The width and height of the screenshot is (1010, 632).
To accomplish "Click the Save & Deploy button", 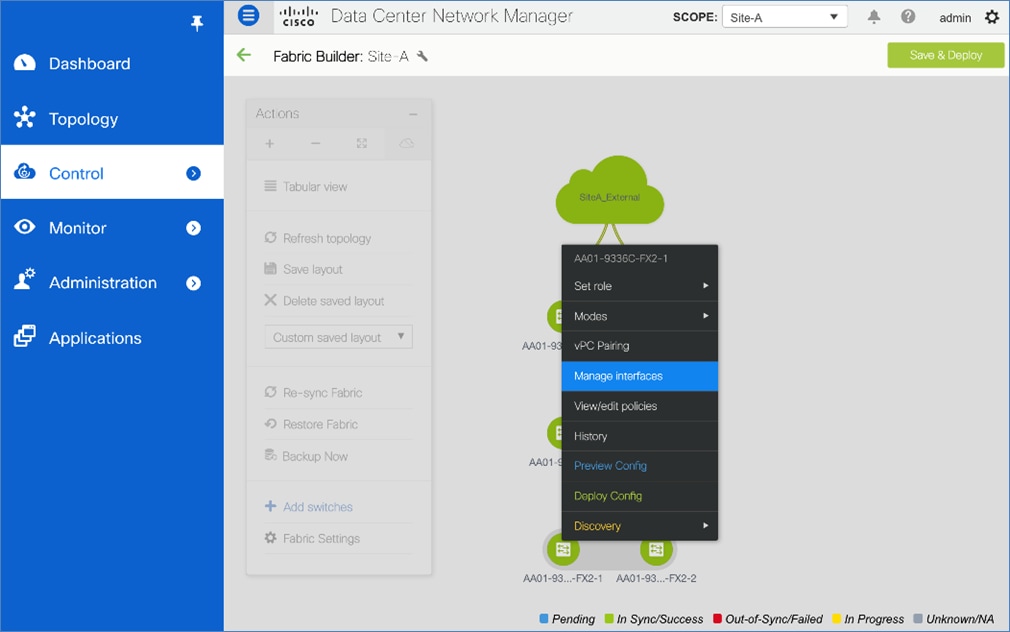I will [945, 55].
